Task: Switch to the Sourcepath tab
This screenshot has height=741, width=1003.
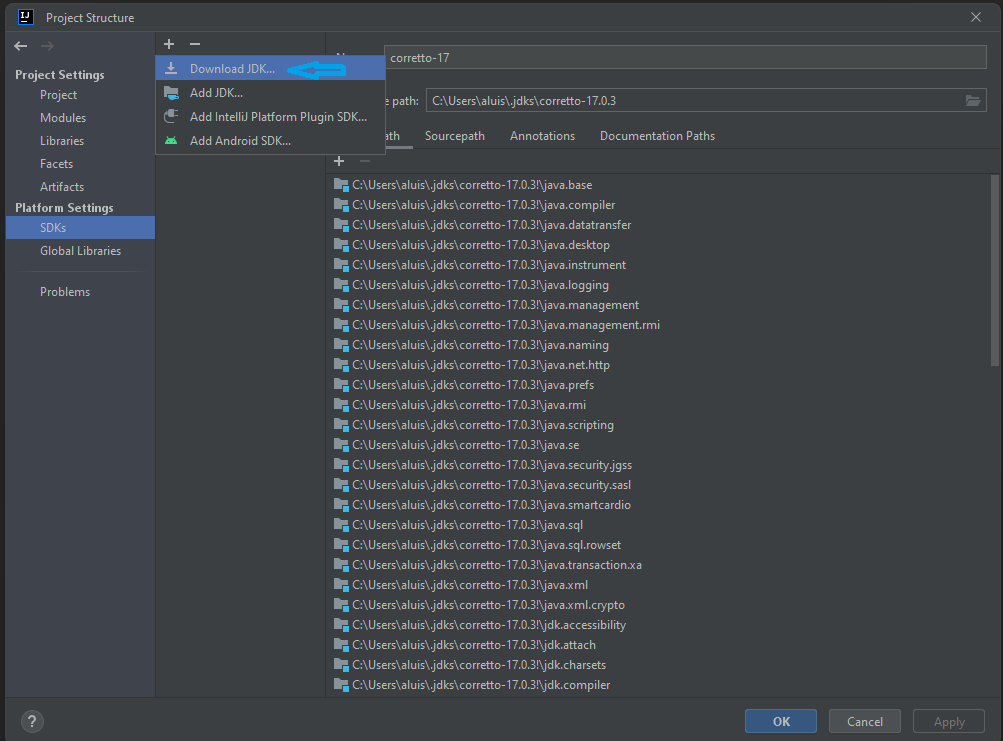Action: click(x=455, y=136)
